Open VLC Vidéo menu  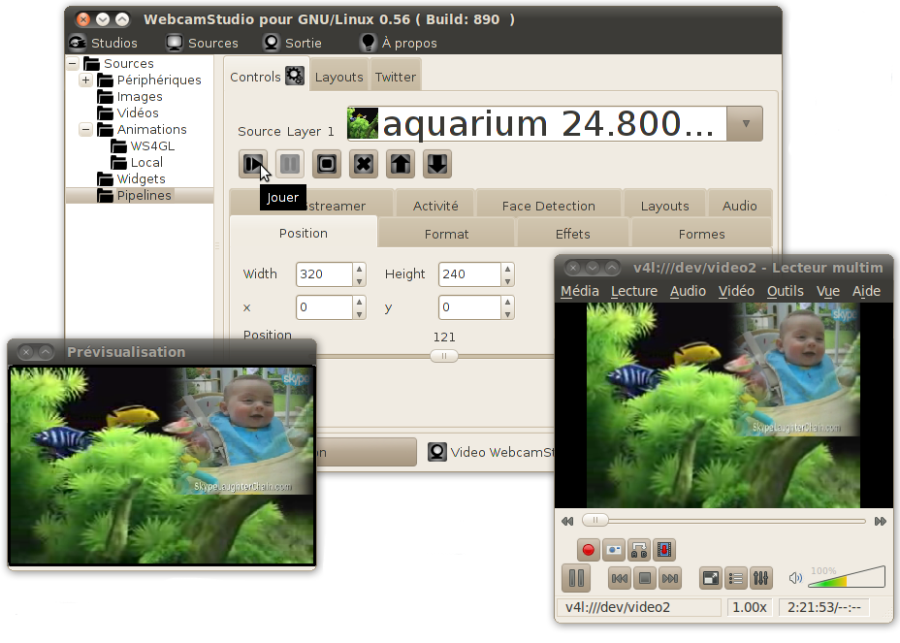(736, 291)
